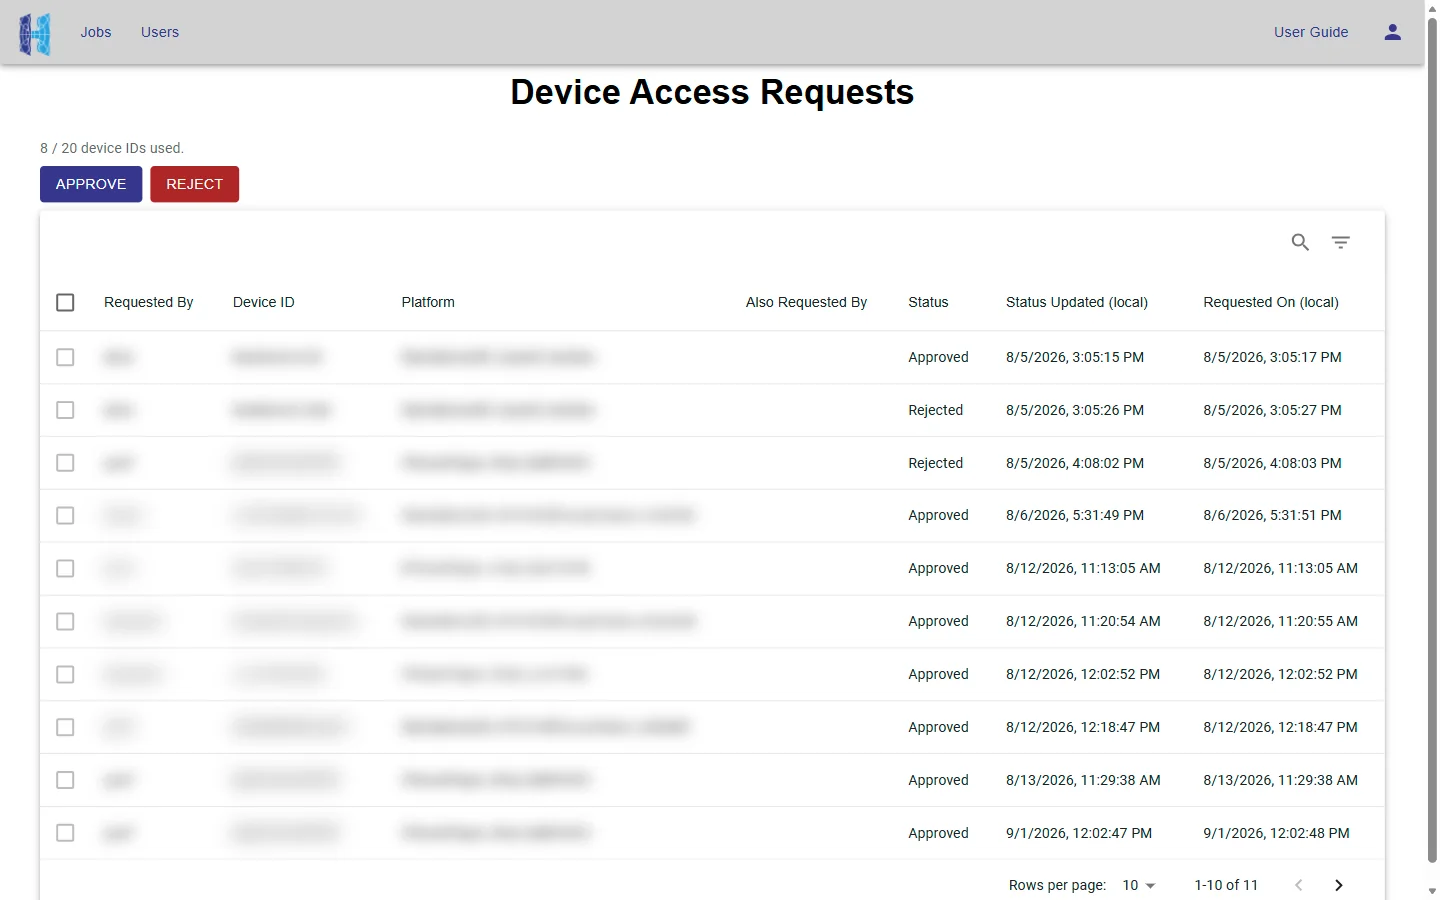Check the row updated 8/6/2026, 5:31:49 PM
Viewport: 1440px width, 900px height.
pyautogui.click(x=65, y=515)
